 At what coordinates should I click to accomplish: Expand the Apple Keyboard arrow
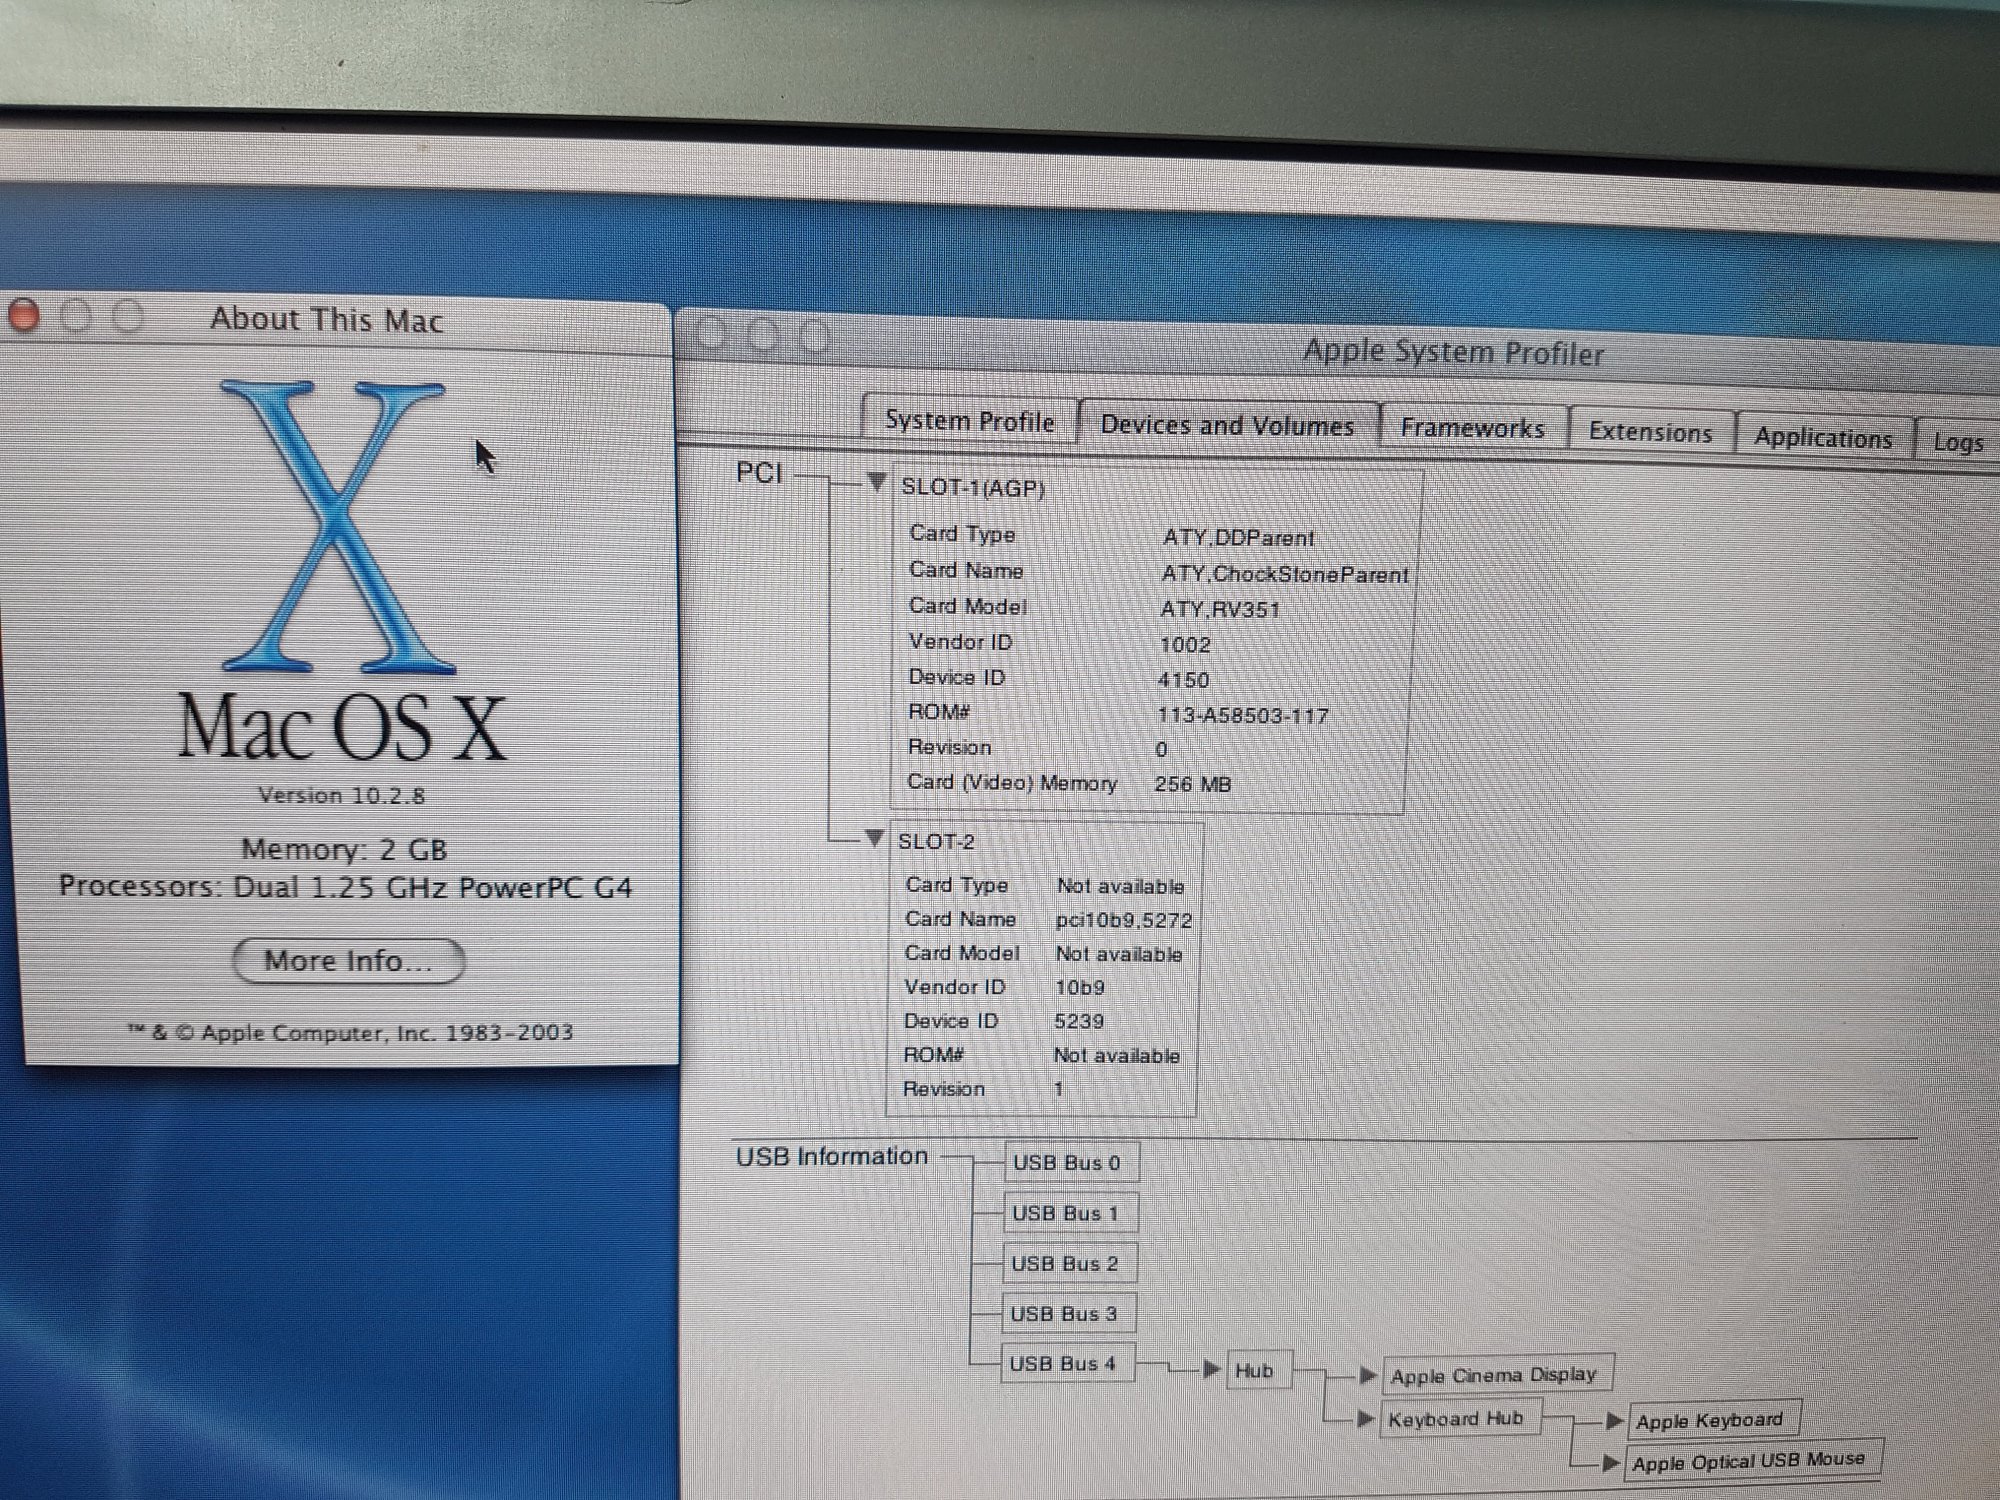click(1614, 1420)
